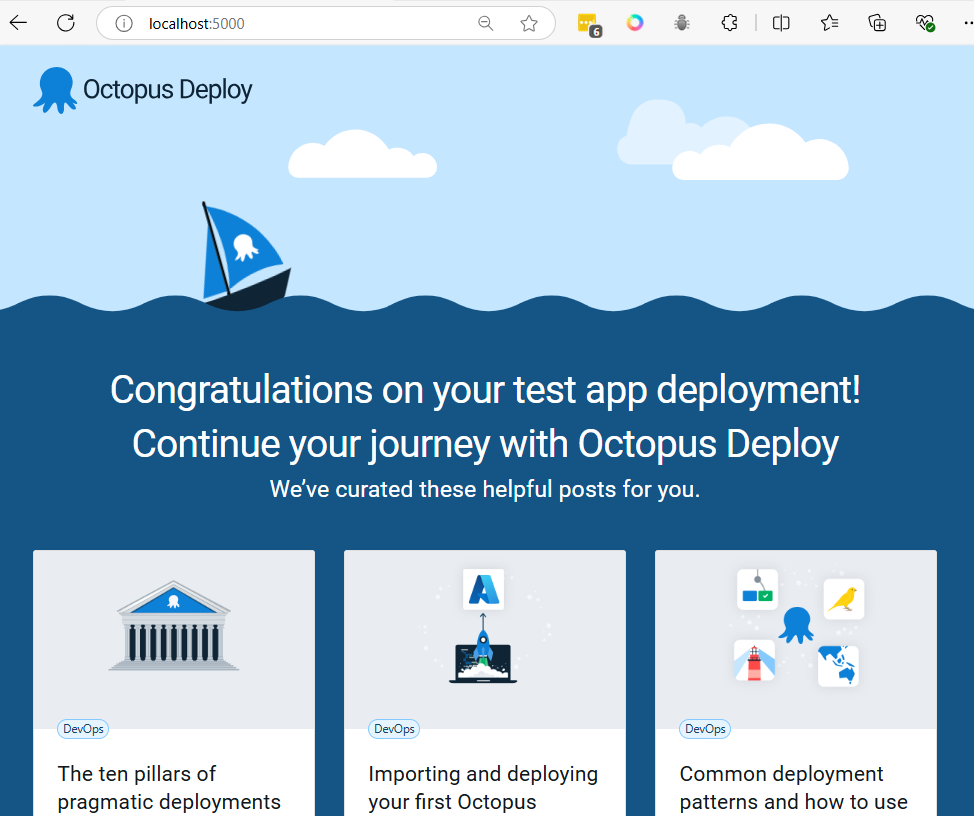
Task: Open the deployment patterns illustration thumbnail
Action: click(x=796, y=638)
